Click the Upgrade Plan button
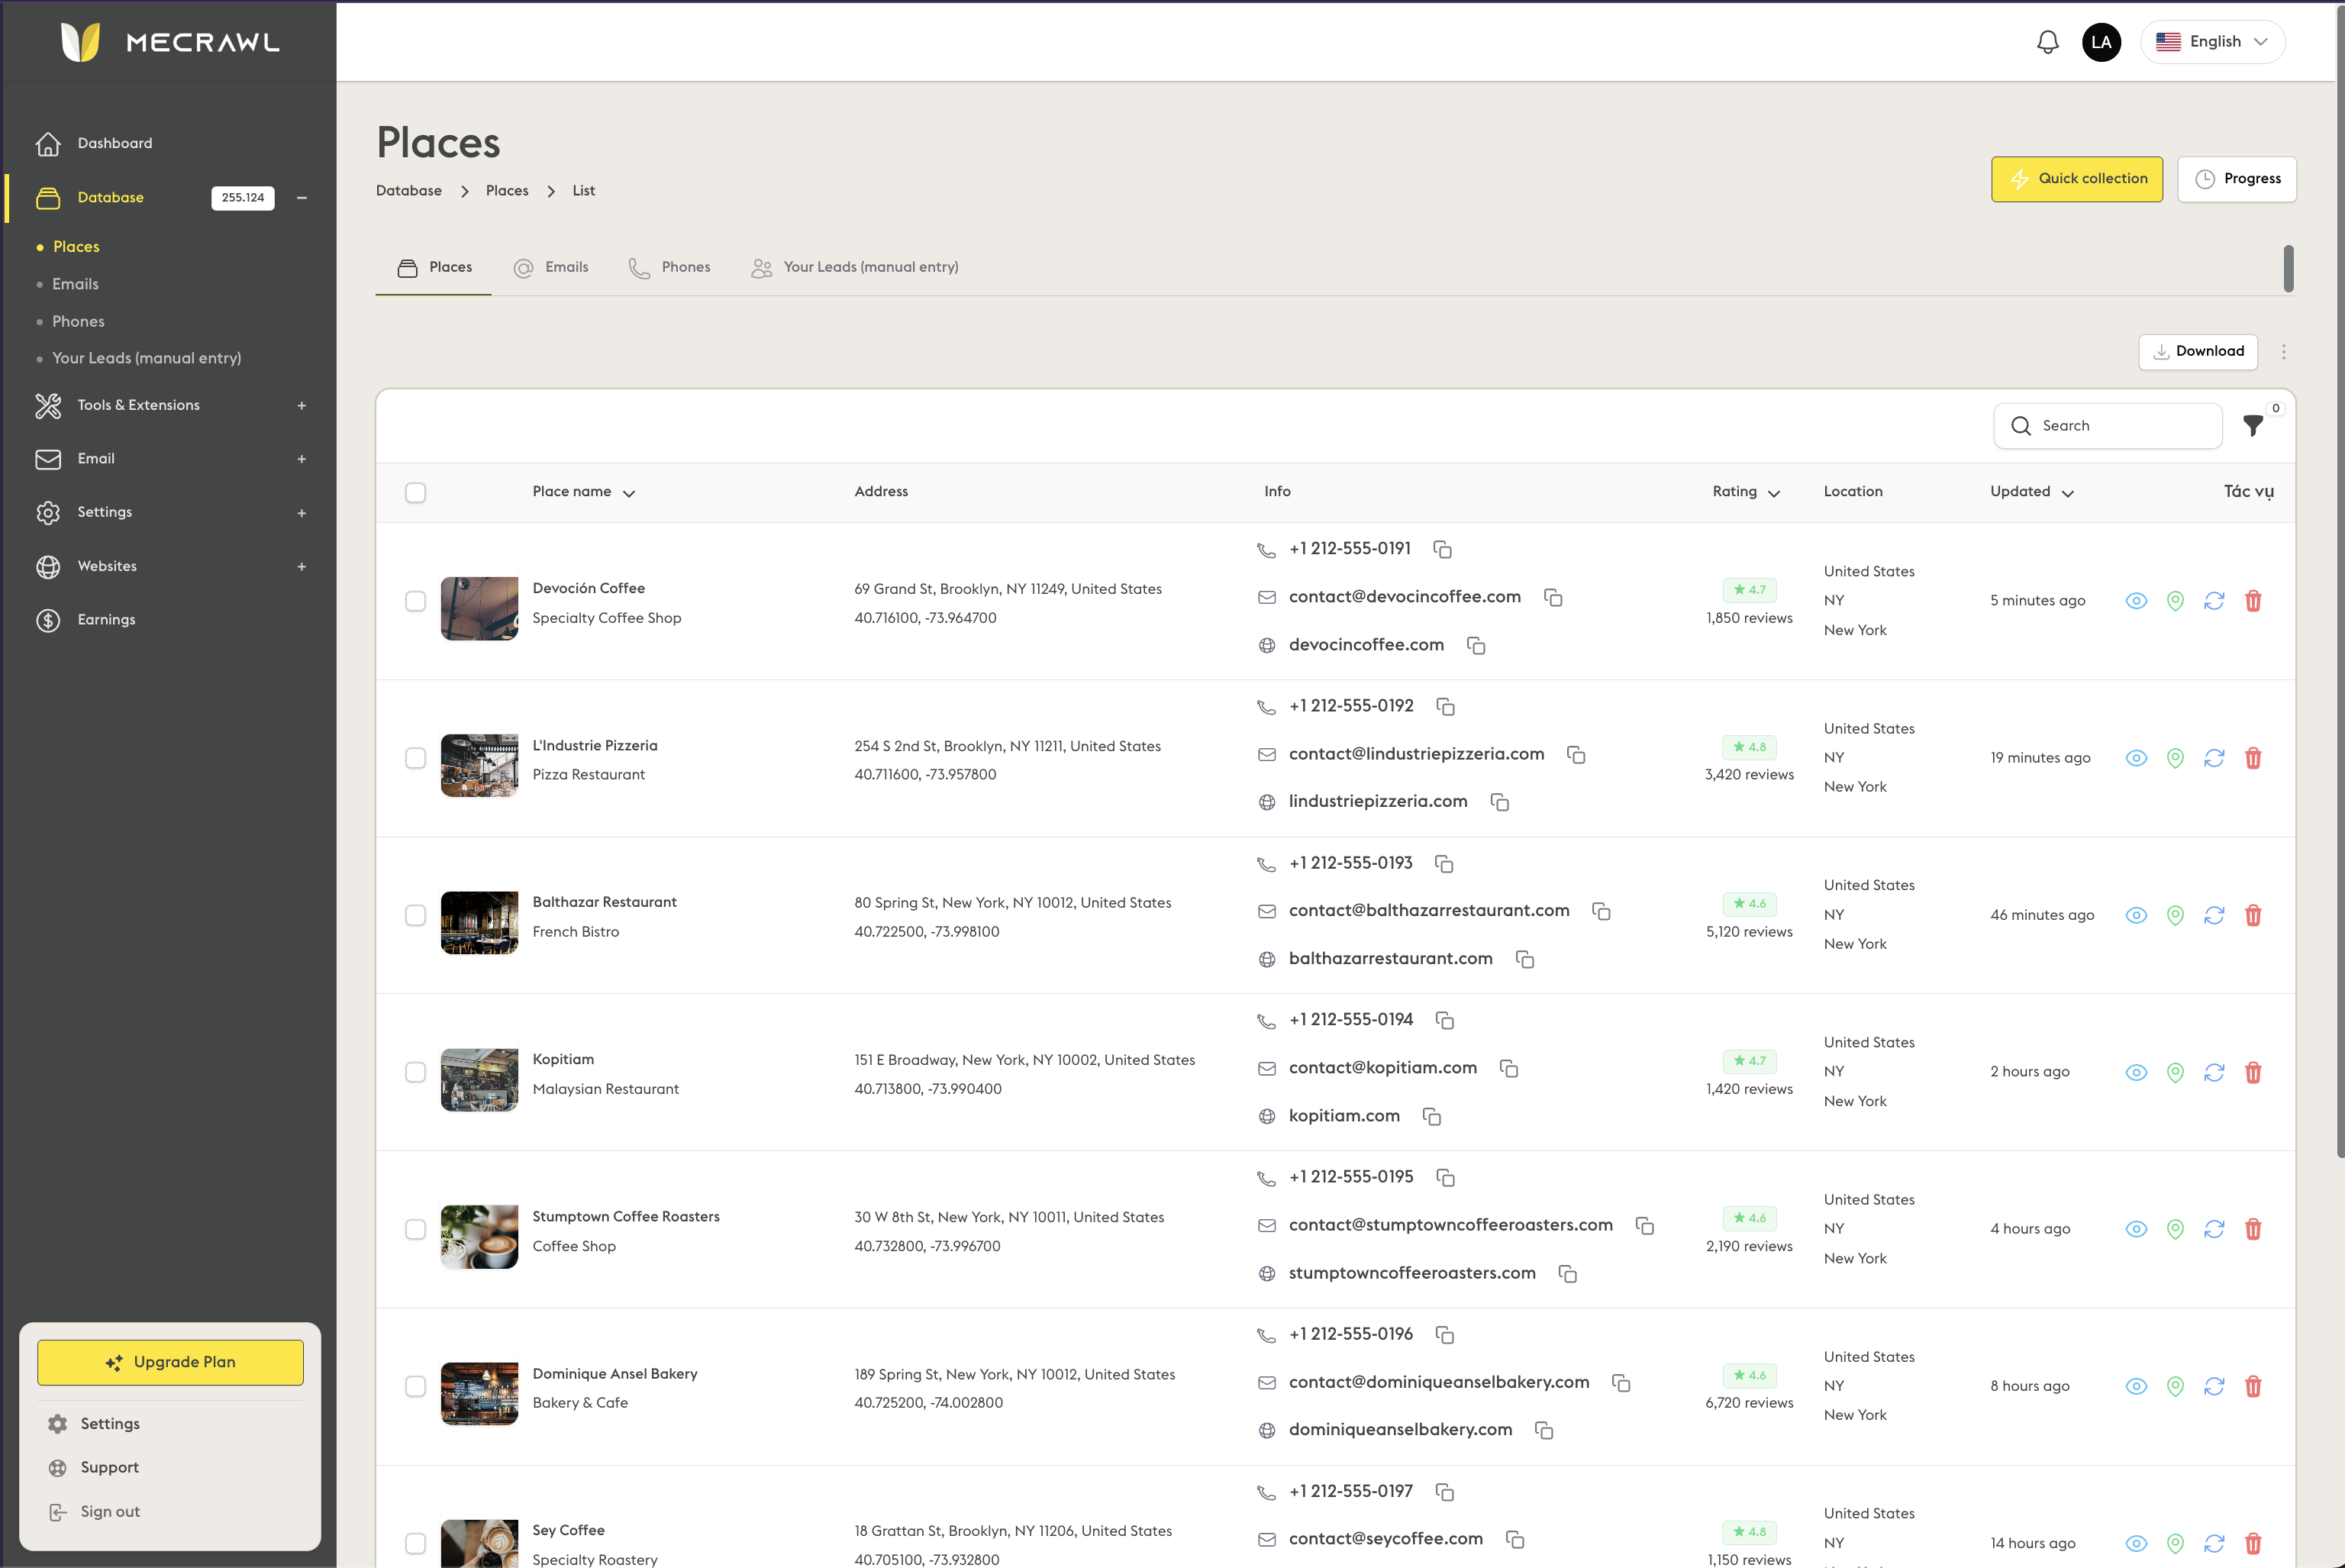Image resolution: width=2345 pixels, height=1568 pixels. pyautogui.click(x=170, y=1363)
